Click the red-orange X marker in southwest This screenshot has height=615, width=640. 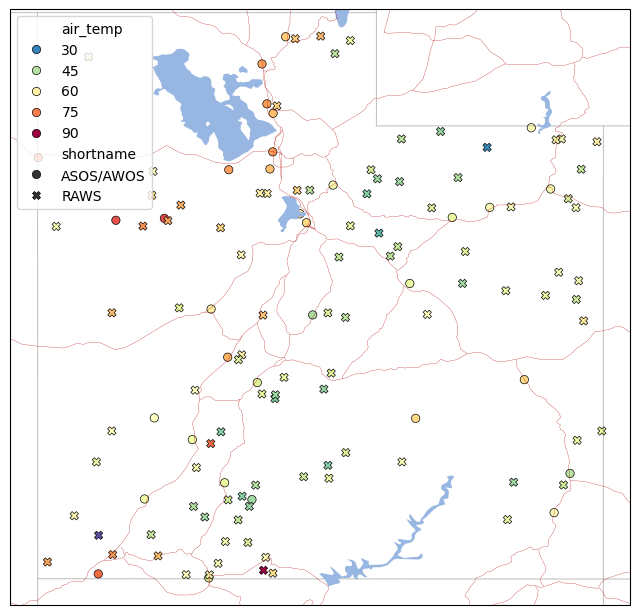point(211,443)
